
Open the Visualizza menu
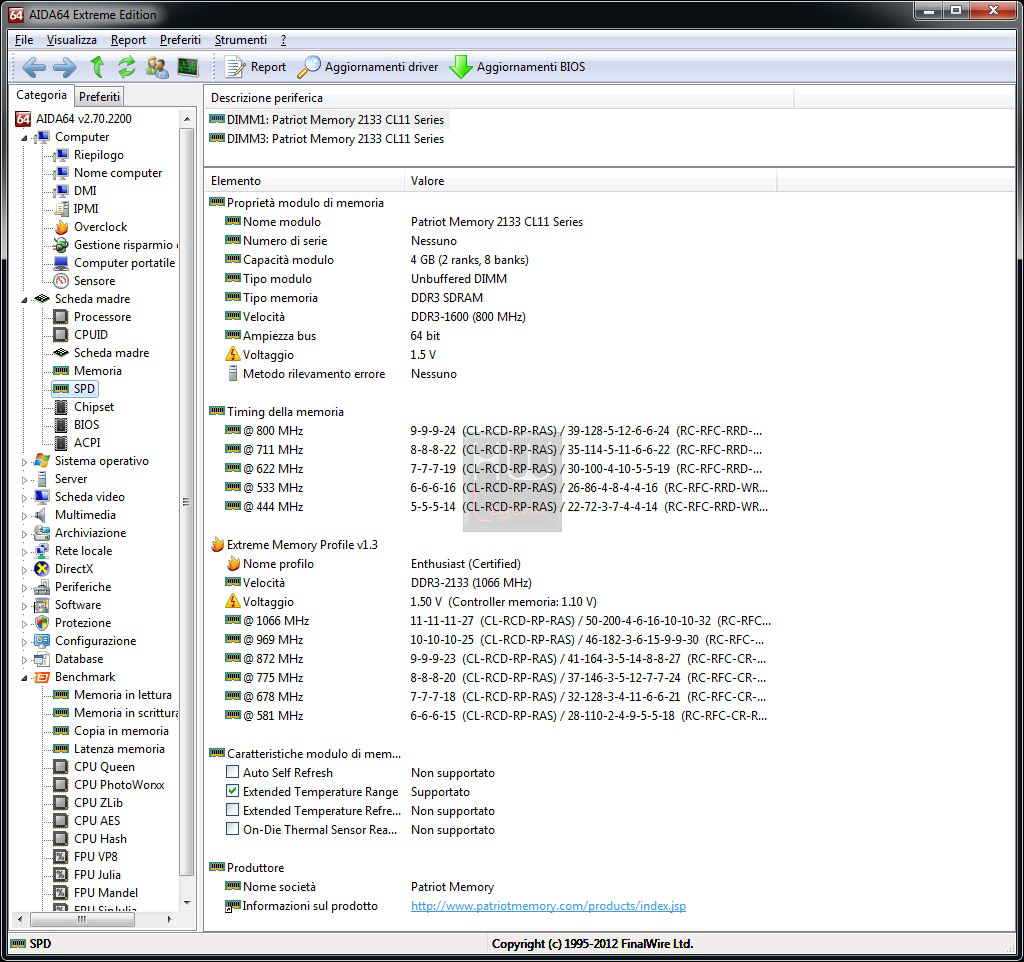tap(71, 40)
